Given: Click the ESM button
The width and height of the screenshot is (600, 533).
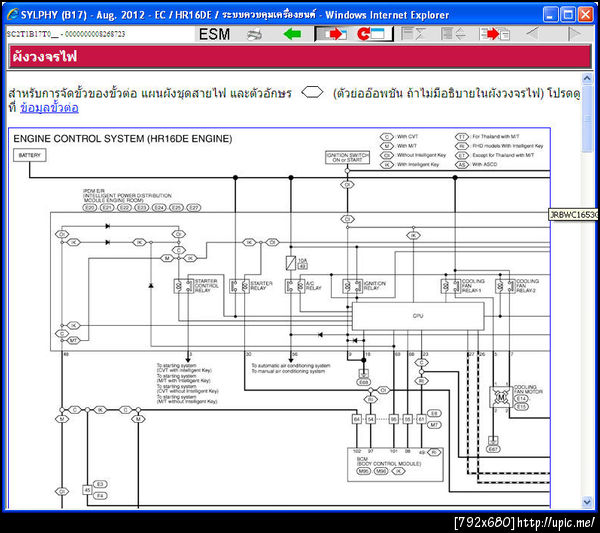Looking at the screenshot, I should 214,34.
